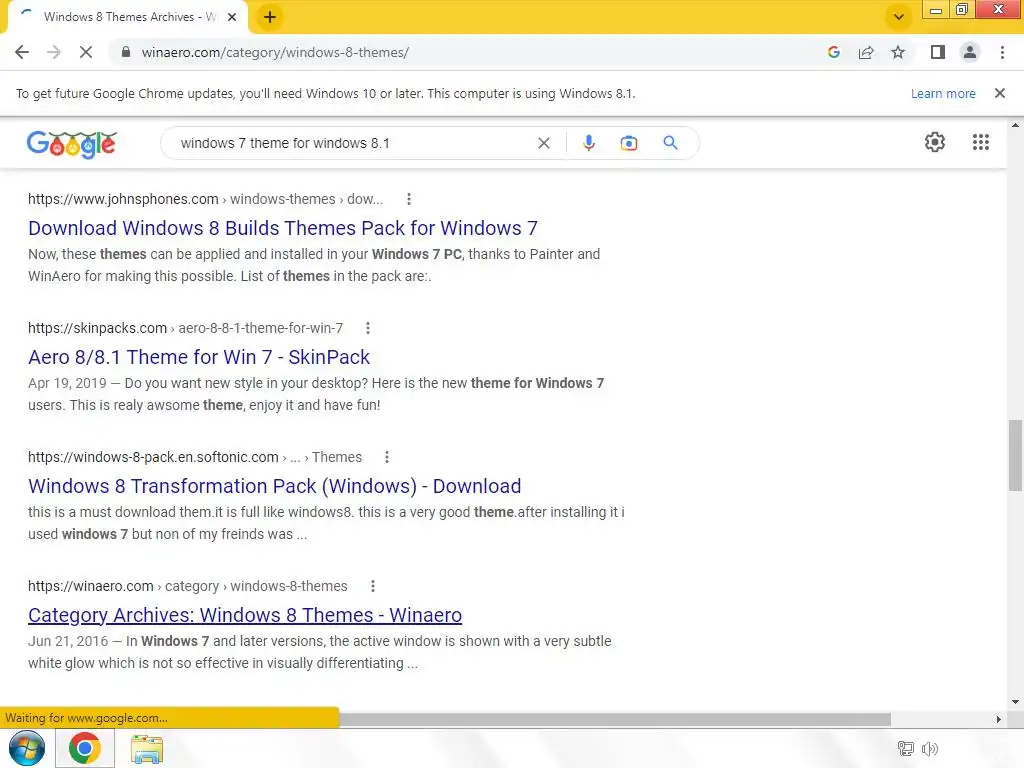Start a search by voice
This screenshot has width=1024, height=768.
(588, 143)
